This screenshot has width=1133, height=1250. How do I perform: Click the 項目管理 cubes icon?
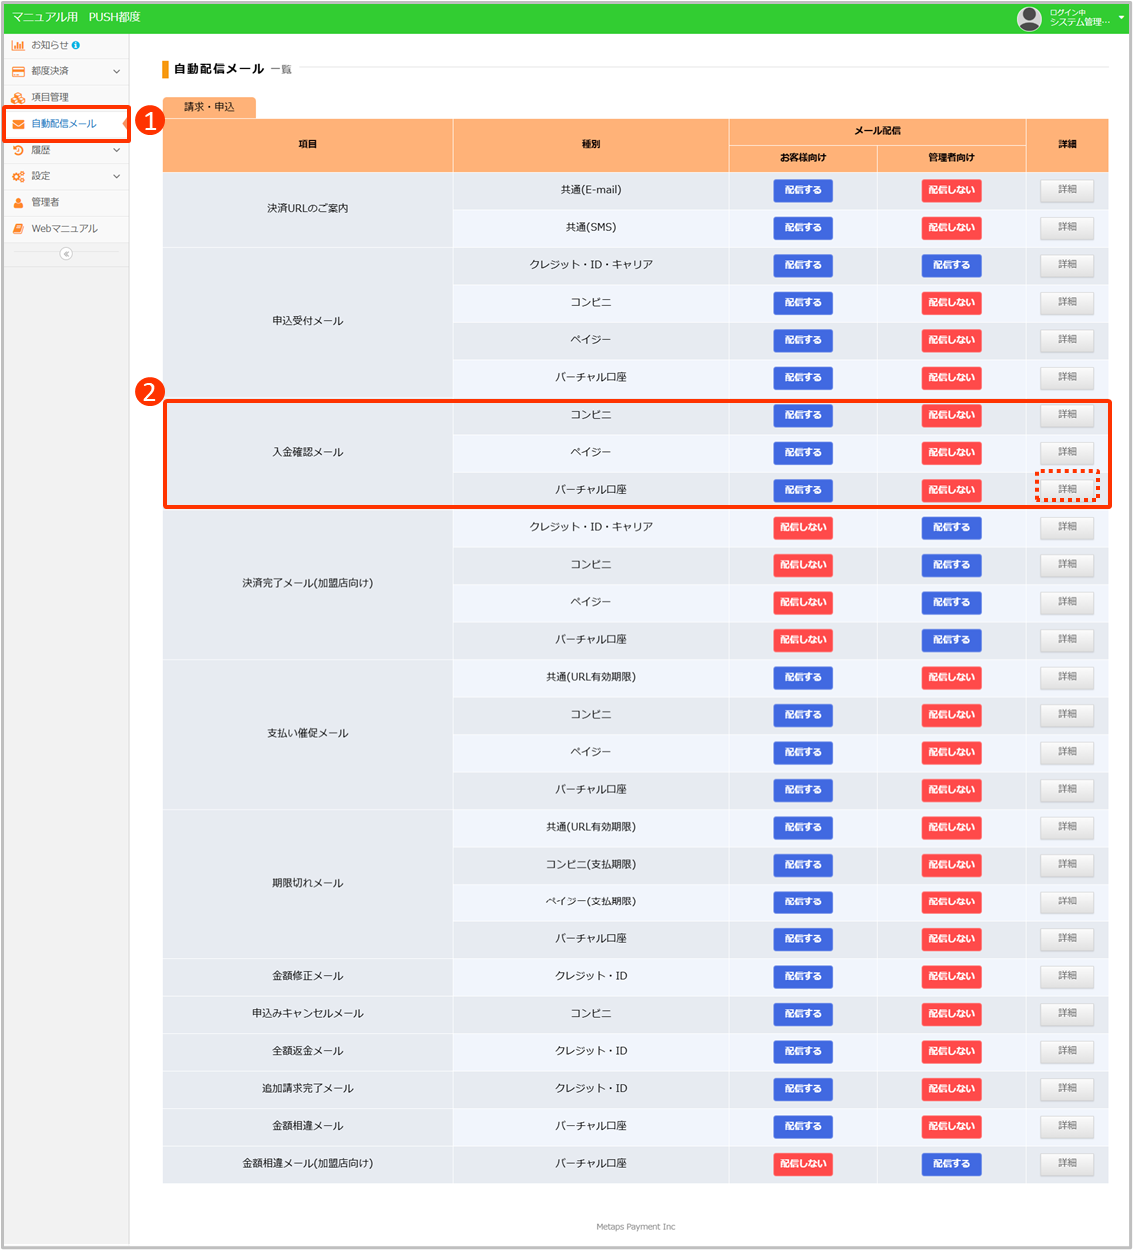[18, 98]
